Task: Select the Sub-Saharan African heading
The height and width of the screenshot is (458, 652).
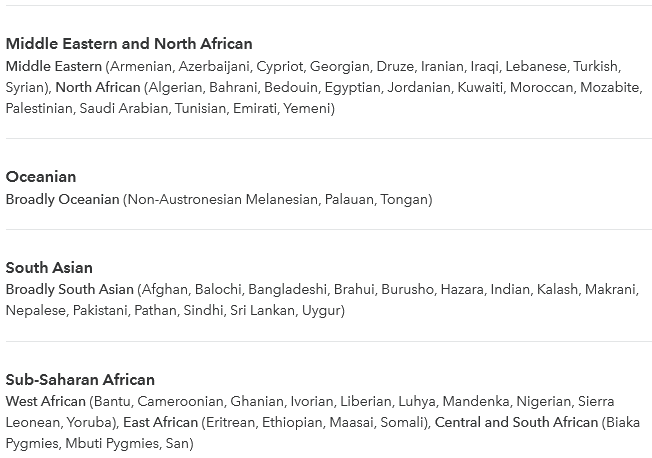Action: (80, 380)
